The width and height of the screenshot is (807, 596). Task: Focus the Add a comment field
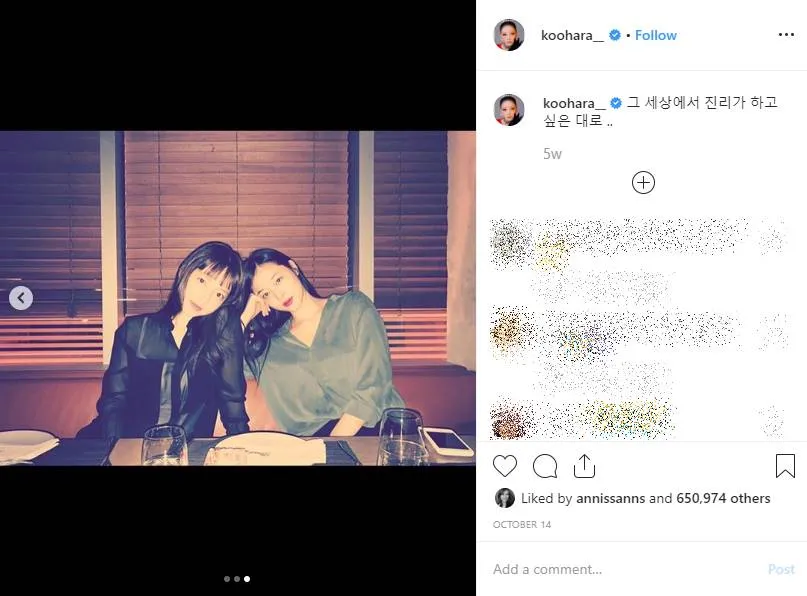click(625, 569)
